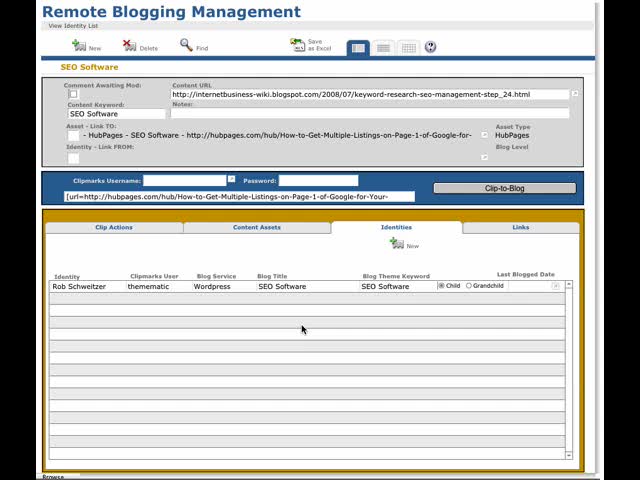
Task: Click the Asset Link TO small box
Action: tap(73, 136)
